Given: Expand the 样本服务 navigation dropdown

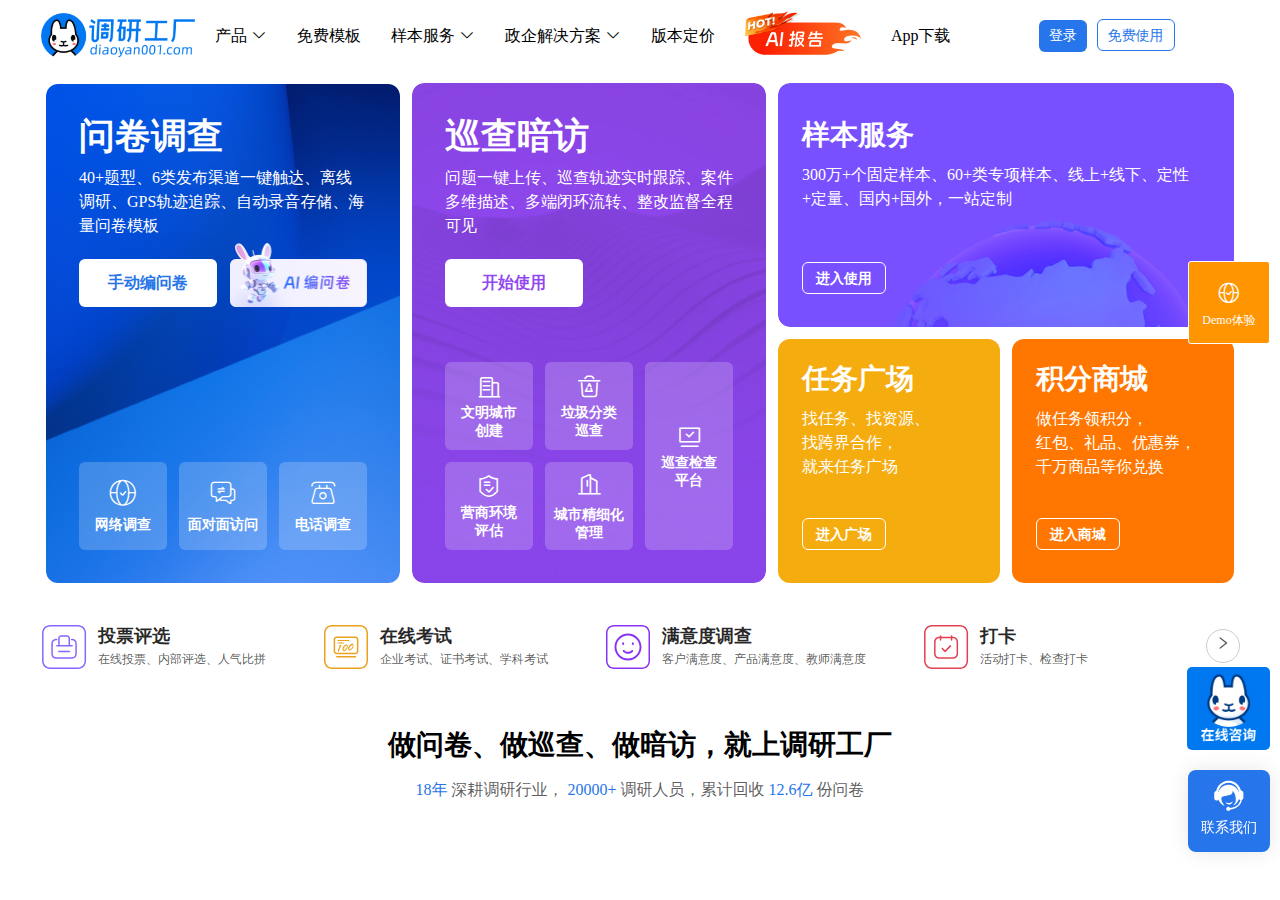Looking at the screenshot, I should click(x=432, y=36).
